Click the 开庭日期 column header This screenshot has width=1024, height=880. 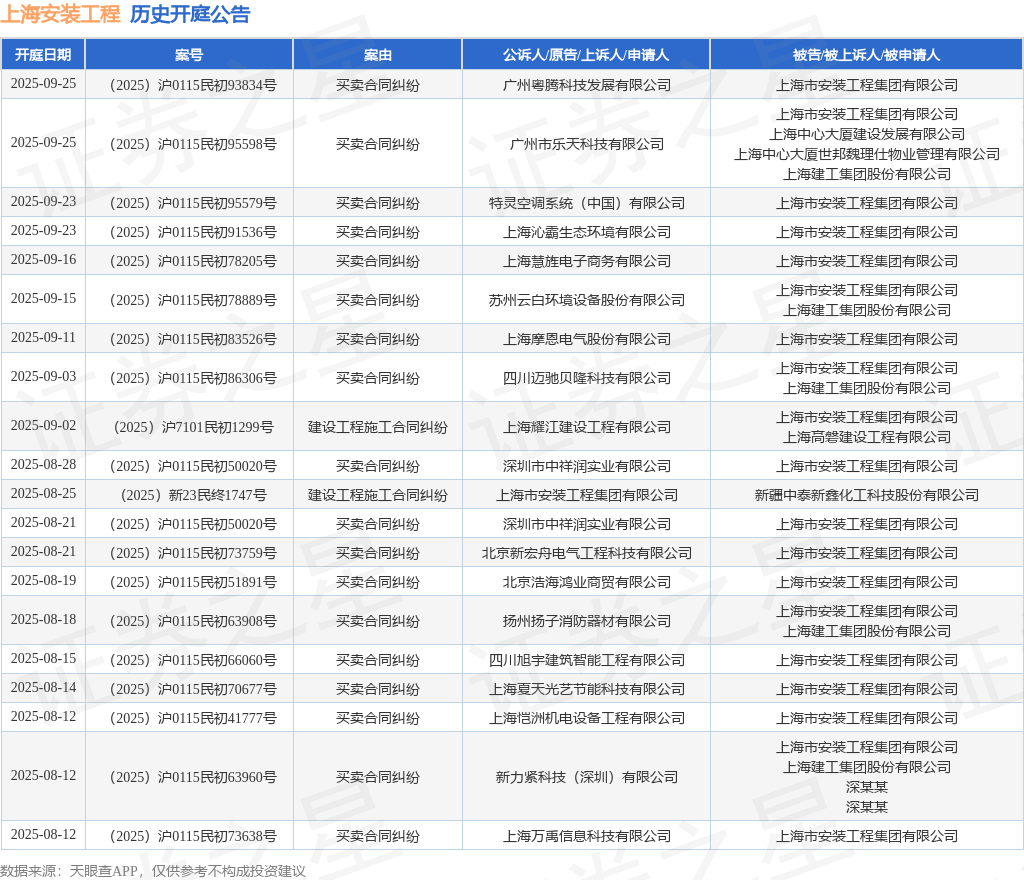click(43, 55)
